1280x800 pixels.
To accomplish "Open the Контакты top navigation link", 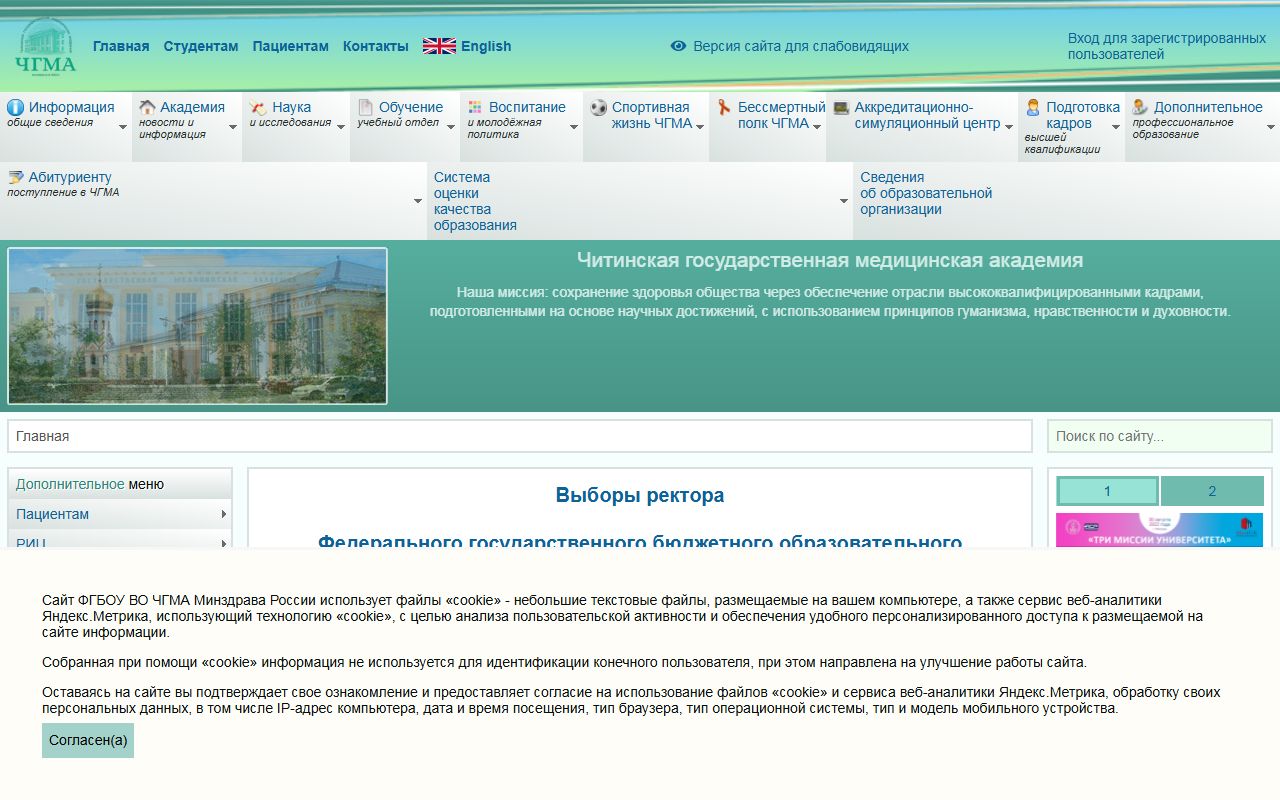I will [376, 46].
